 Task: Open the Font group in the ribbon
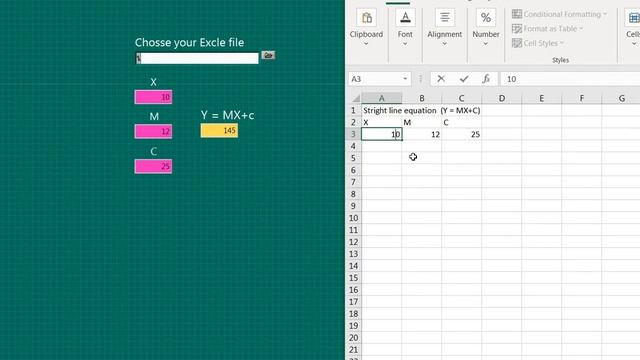(405, 28)
